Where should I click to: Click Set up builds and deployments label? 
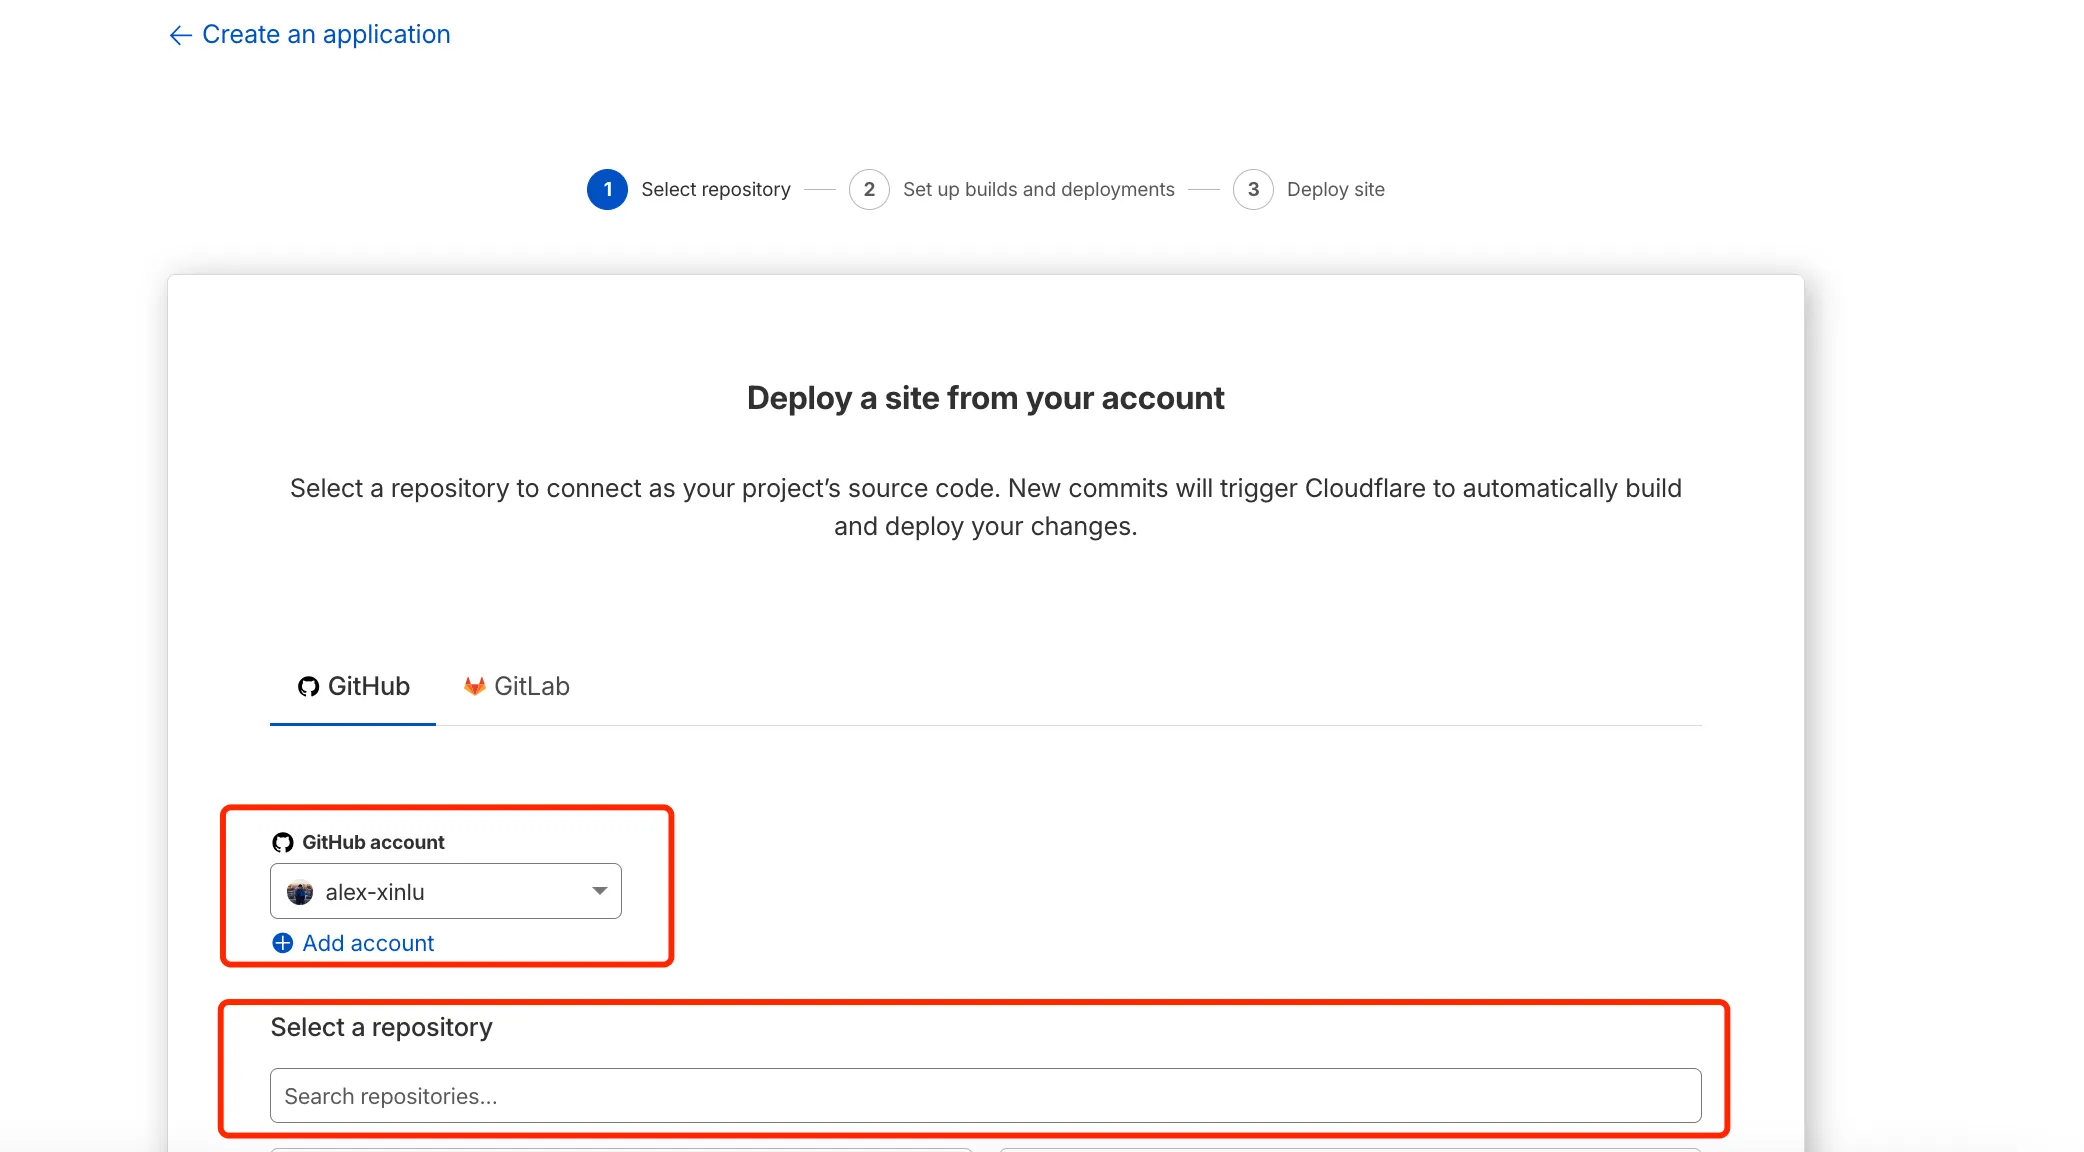1039,189
